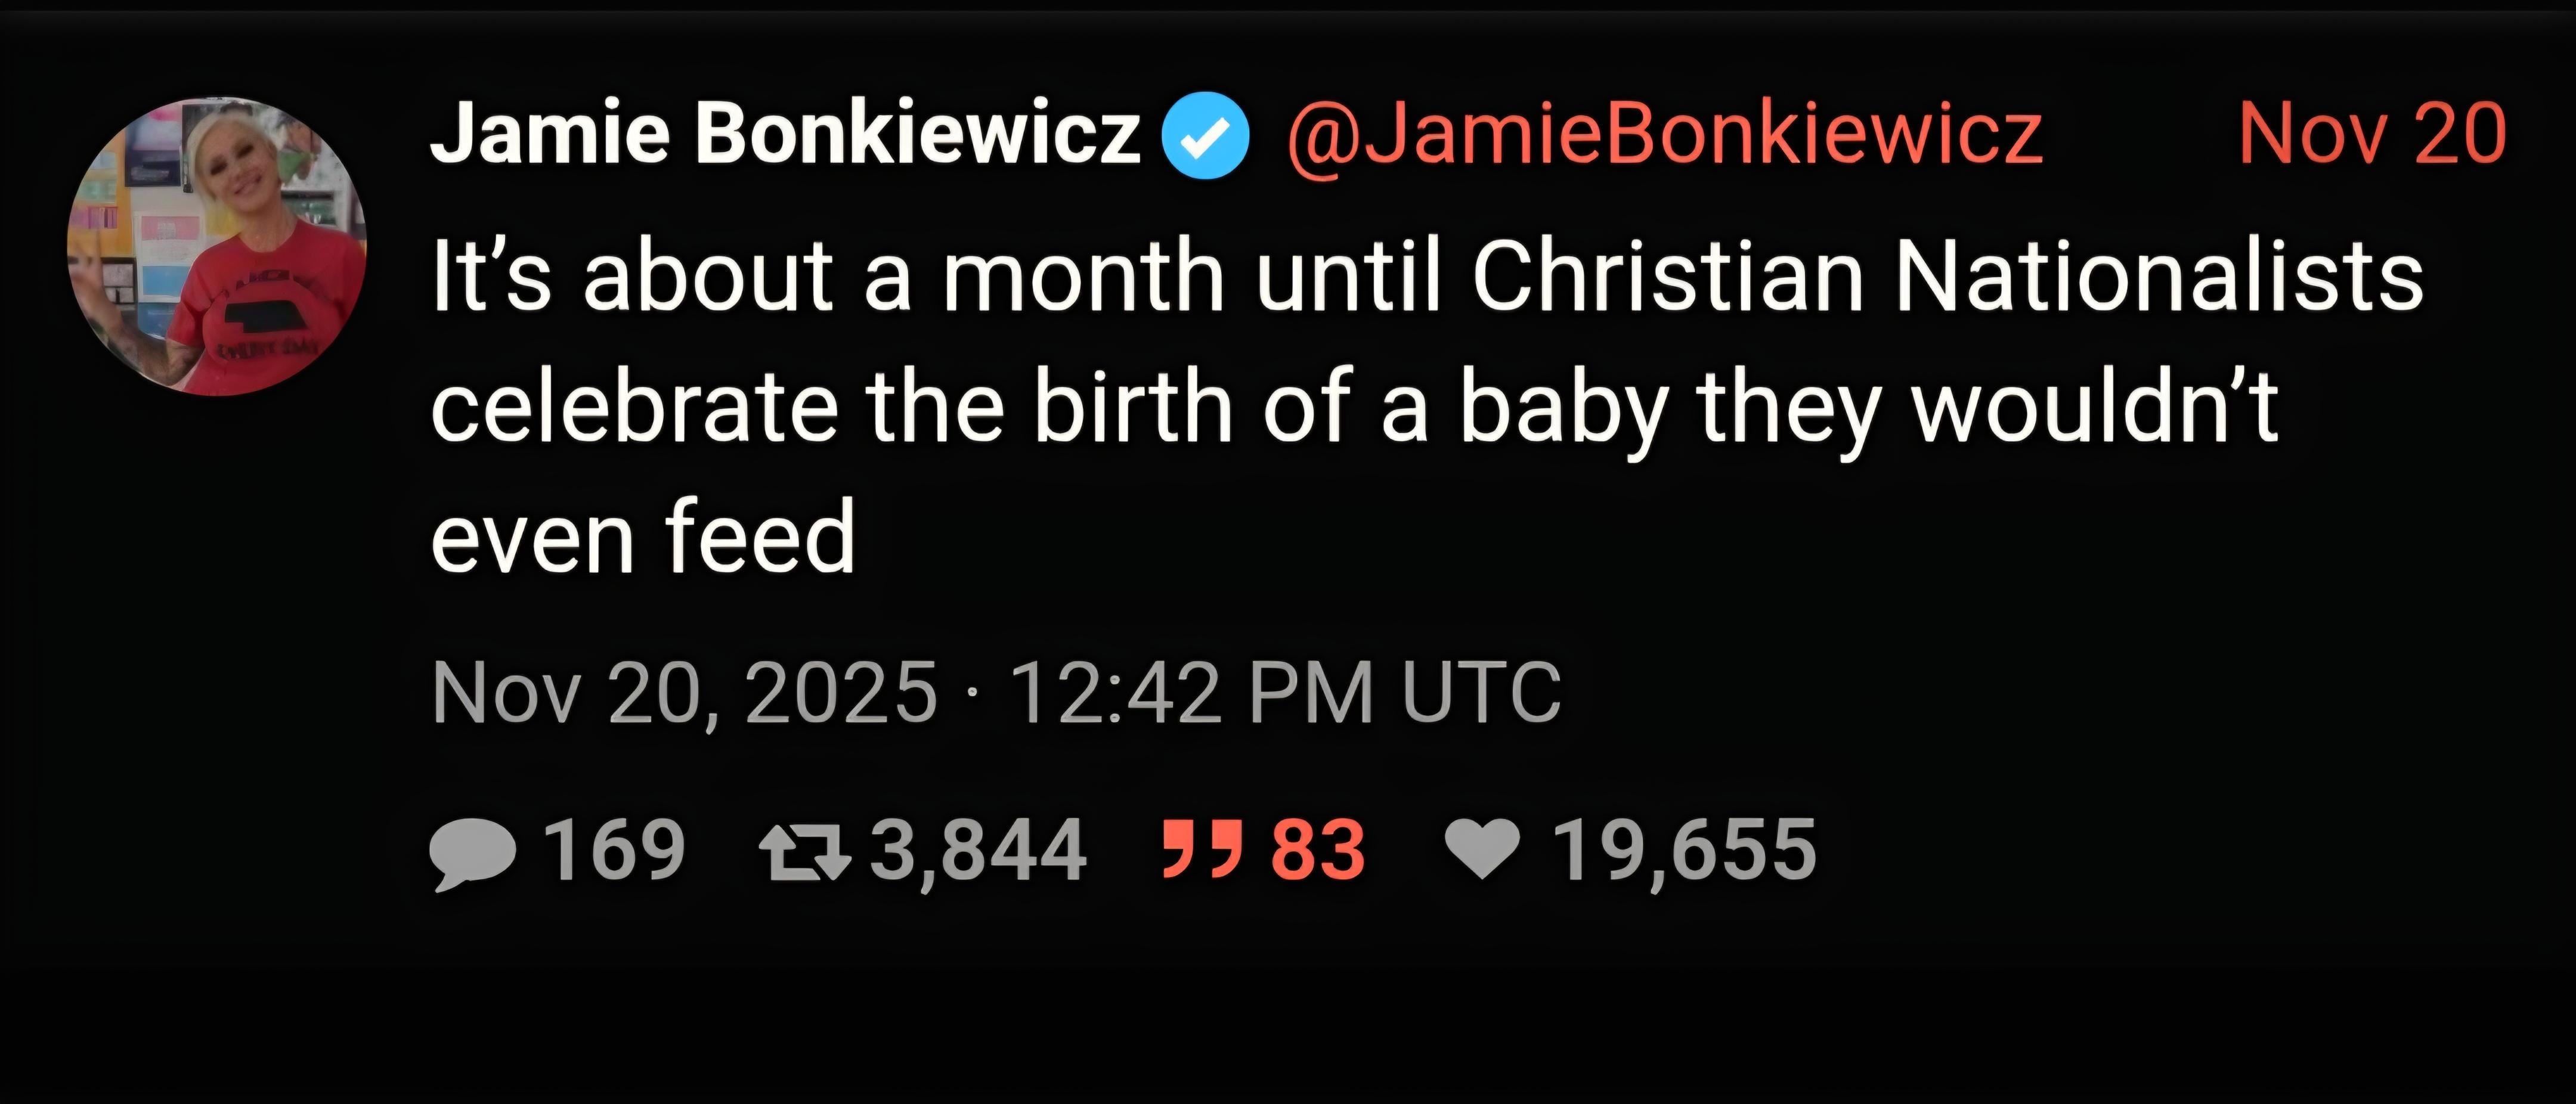Click the blue verified checkmark badge
2576x1104 pixels.
pos(1206,135)
